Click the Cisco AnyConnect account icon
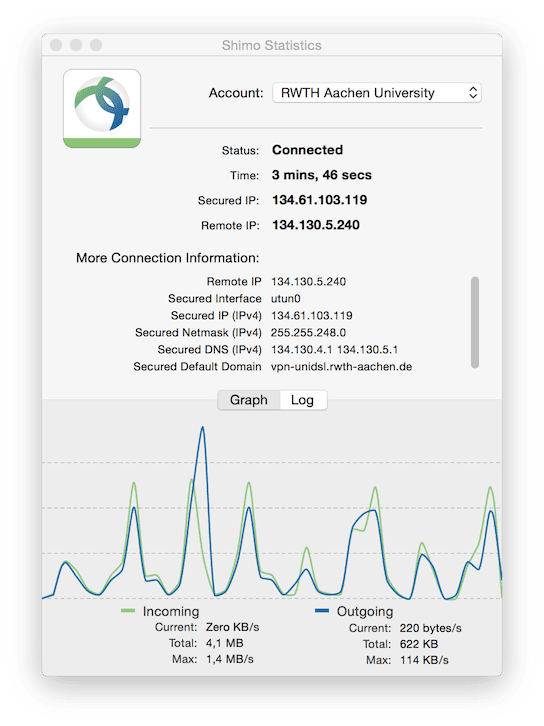 pyautogui.click(x=102, y=109)
